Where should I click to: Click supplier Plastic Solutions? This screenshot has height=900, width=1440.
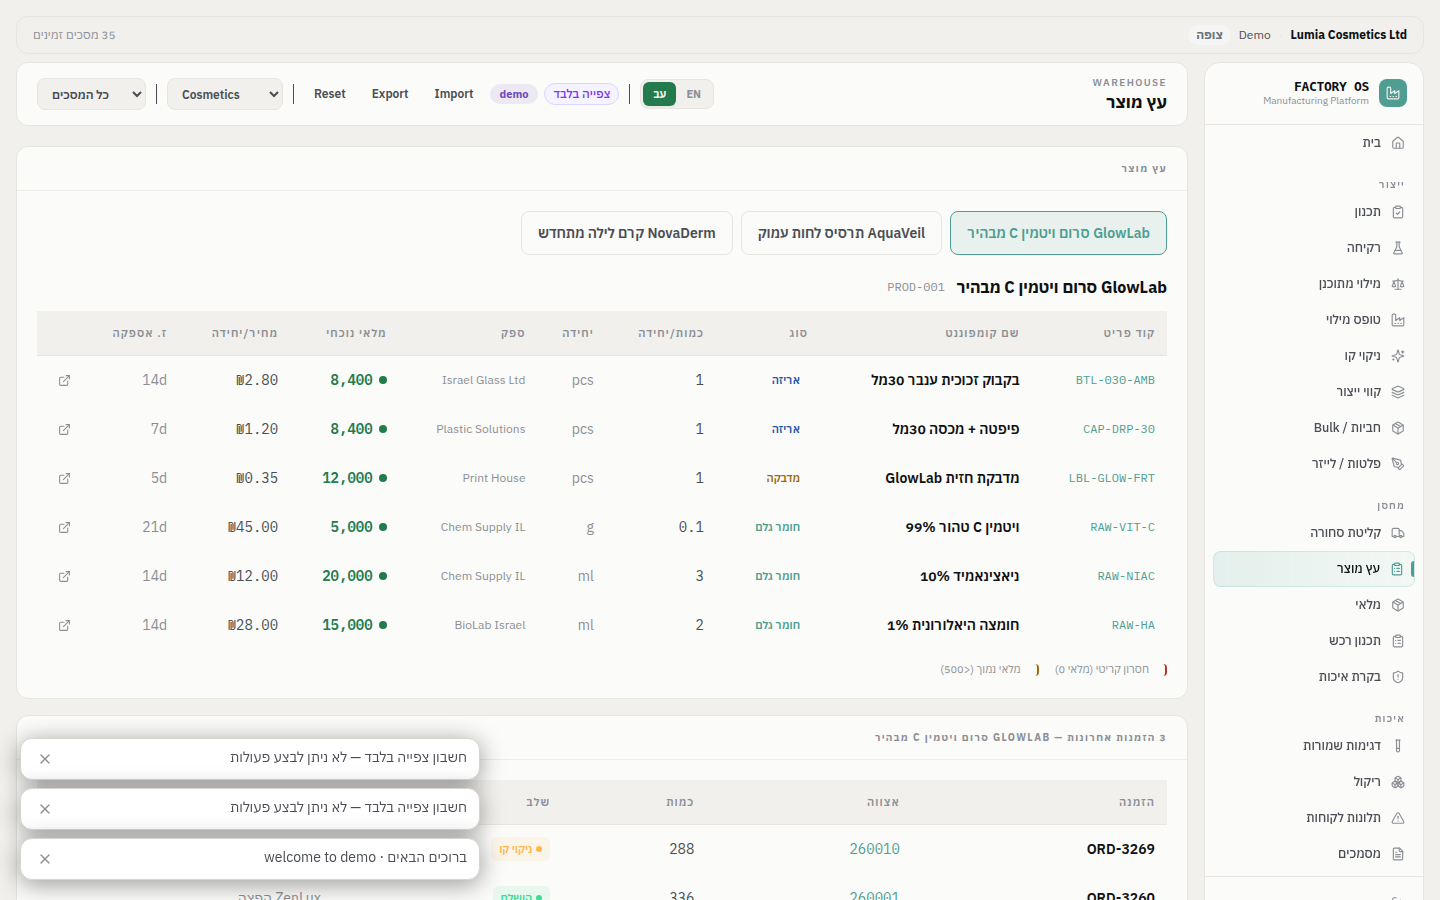tap(481, 429)
